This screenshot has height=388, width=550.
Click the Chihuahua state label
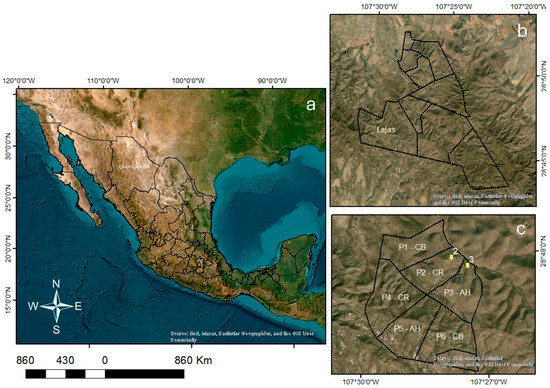[x=134, y=167]
